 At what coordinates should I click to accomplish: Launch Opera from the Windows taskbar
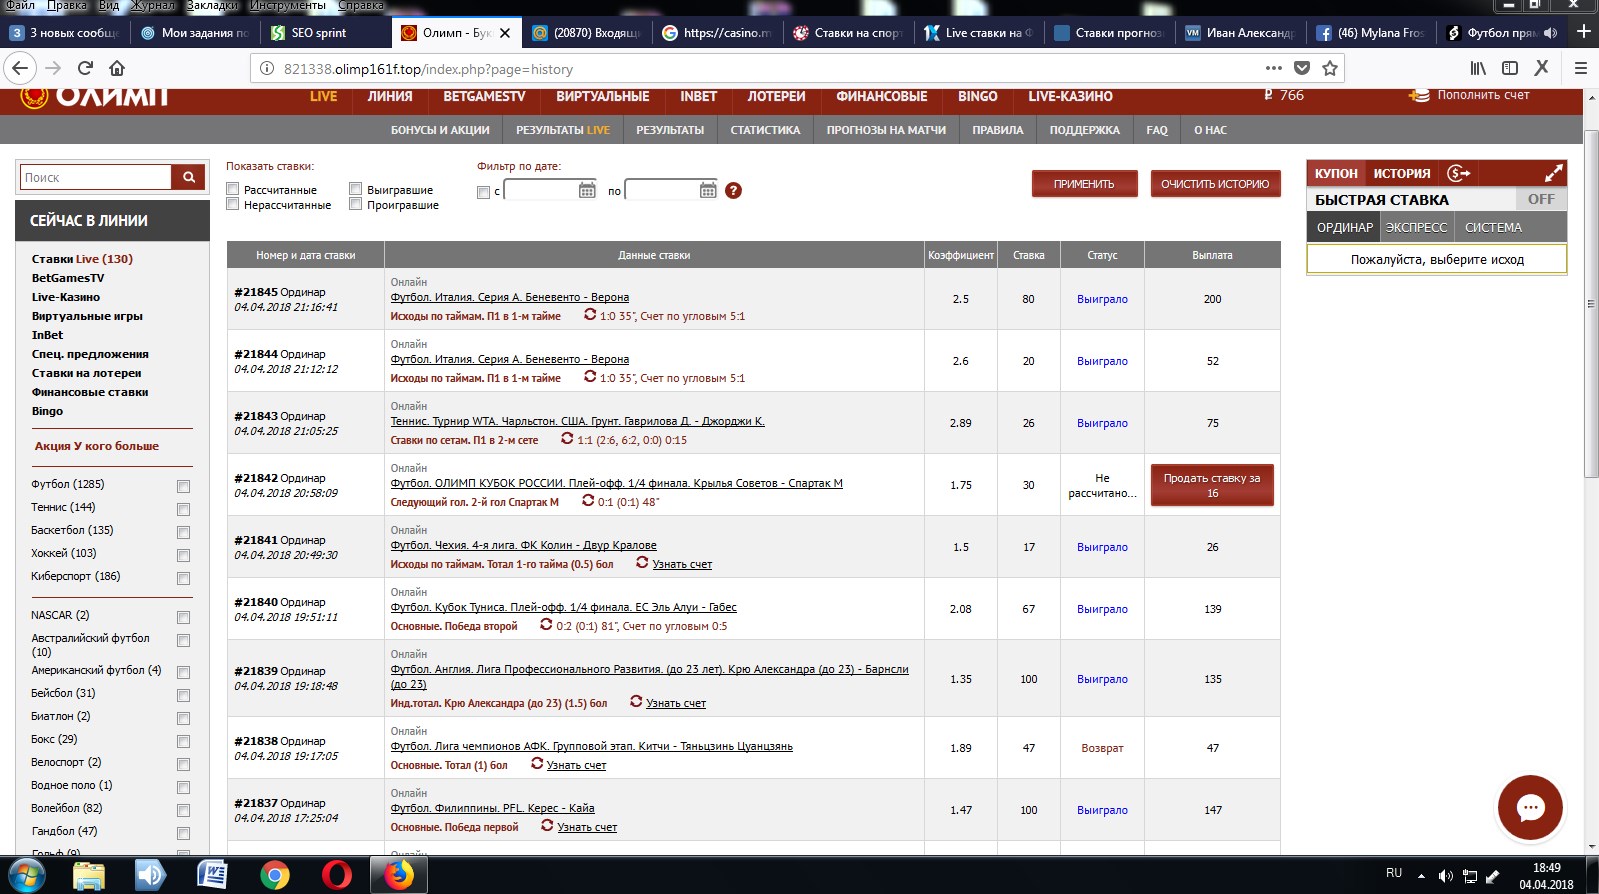(337, 875)
